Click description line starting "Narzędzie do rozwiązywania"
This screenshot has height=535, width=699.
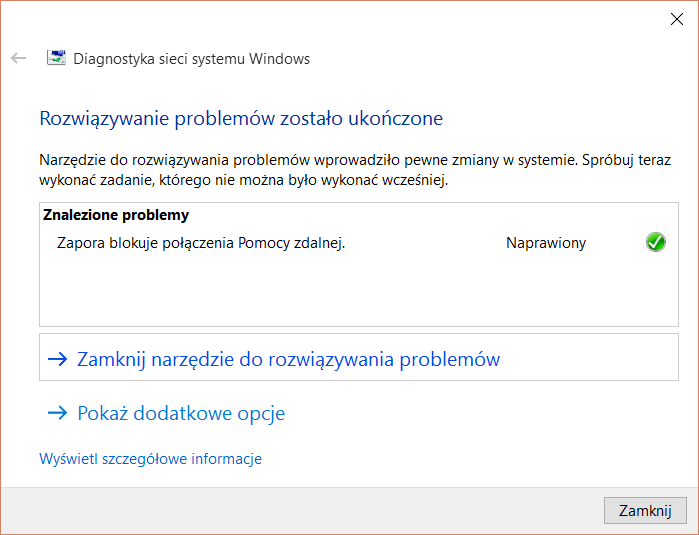354,160
